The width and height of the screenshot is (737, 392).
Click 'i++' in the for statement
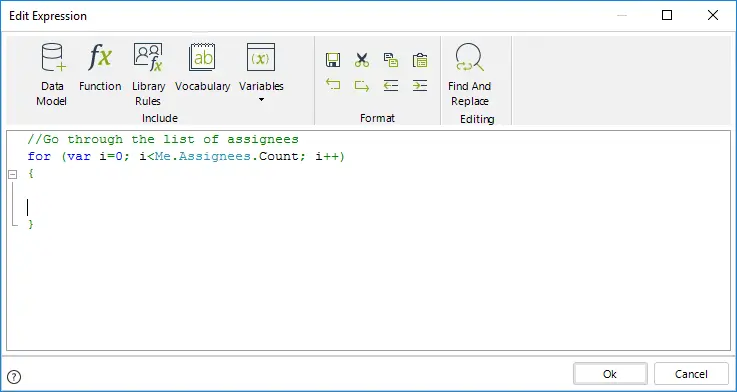pos(327,156)
